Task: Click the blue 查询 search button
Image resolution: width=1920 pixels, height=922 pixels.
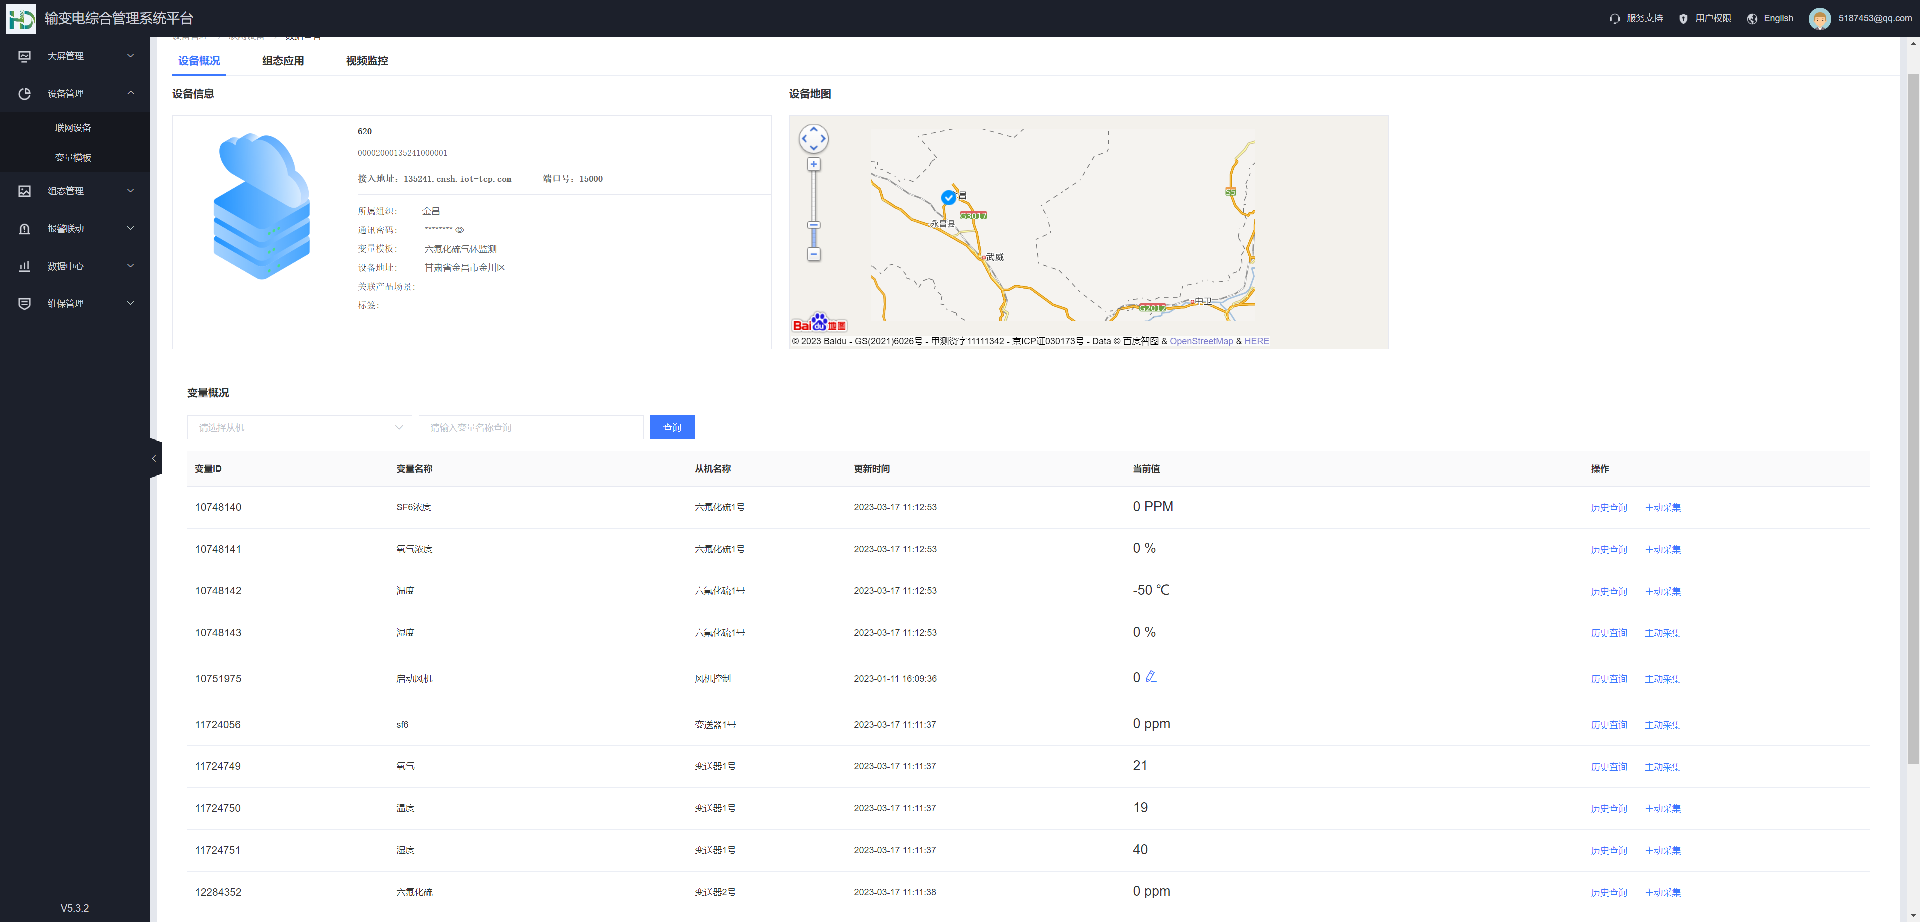Action: [672, 427]
